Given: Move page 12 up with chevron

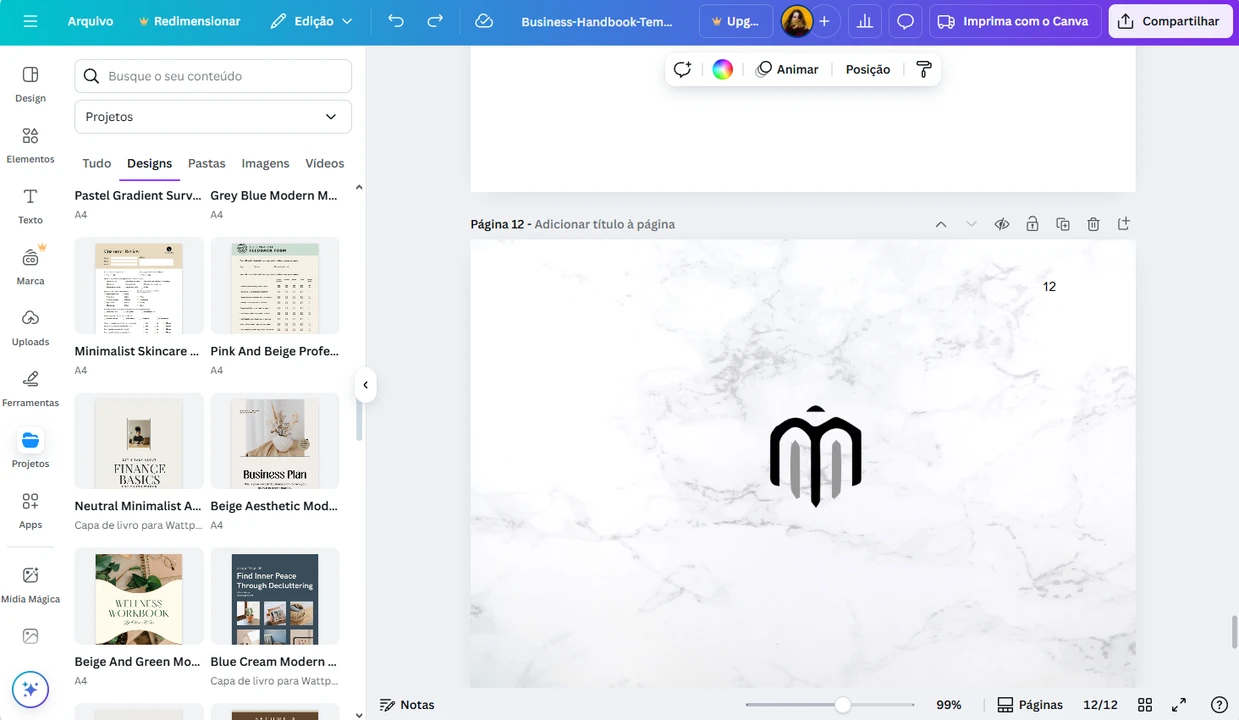Looking at the screenshot, I should tap(941, 224).
